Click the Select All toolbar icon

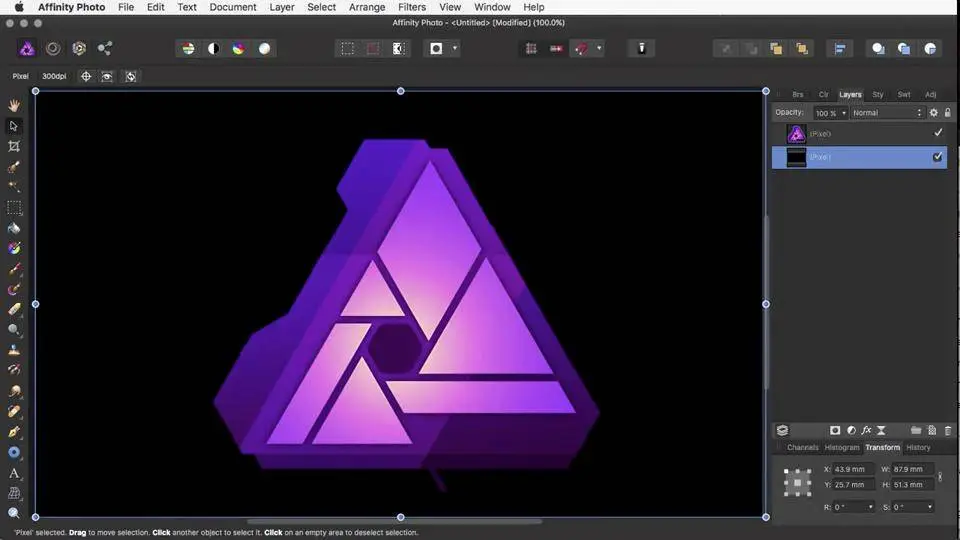click(x=348, y=48)
